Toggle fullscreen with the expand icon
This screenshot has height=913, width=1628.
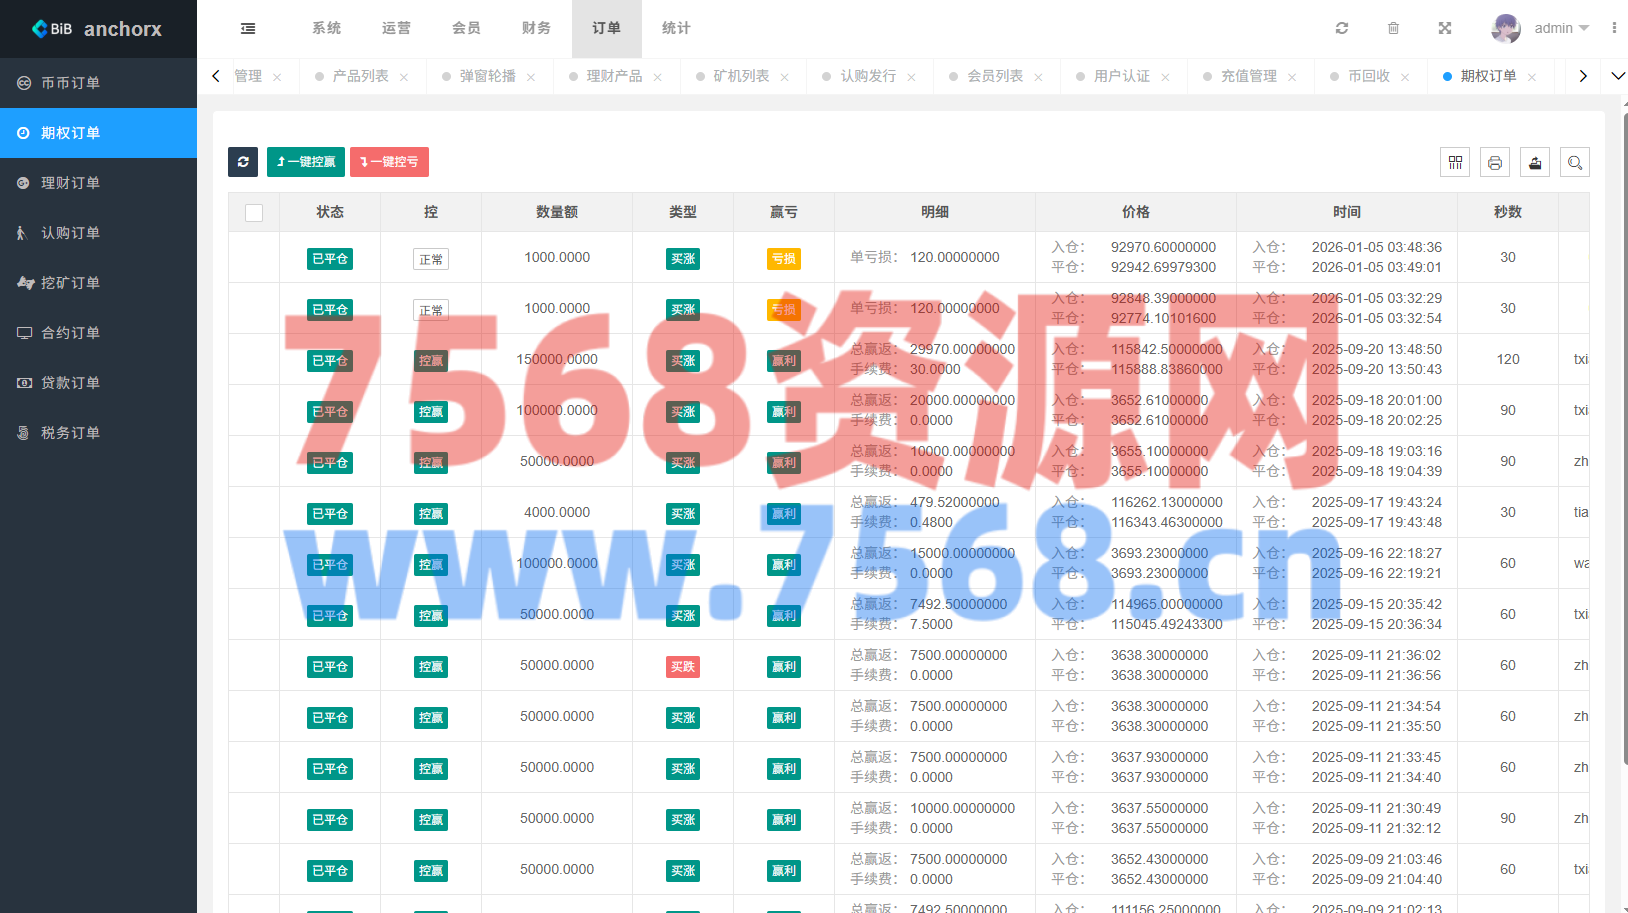point(1445,29)
